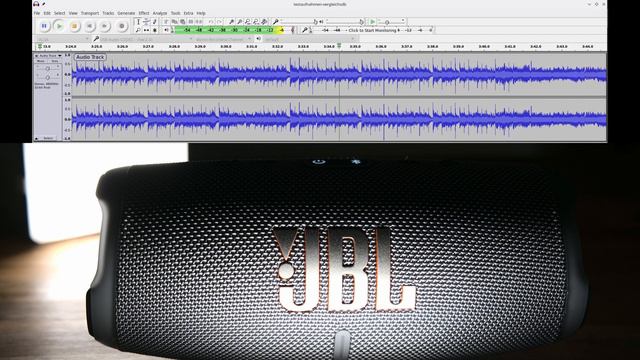640x360 pixels.
Task: Click the speaker icon in device toolbar
Action: pos(258,39)
